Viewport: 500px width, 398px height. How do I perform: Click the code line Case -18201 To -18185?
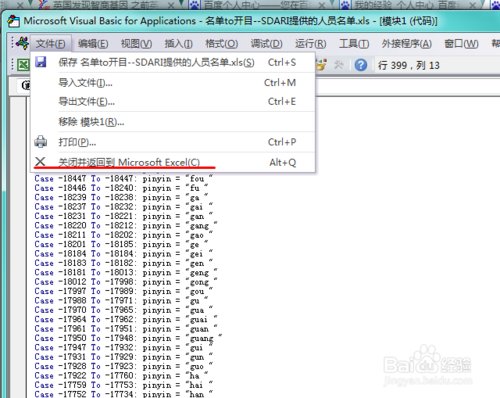click(x=122, y=244)
